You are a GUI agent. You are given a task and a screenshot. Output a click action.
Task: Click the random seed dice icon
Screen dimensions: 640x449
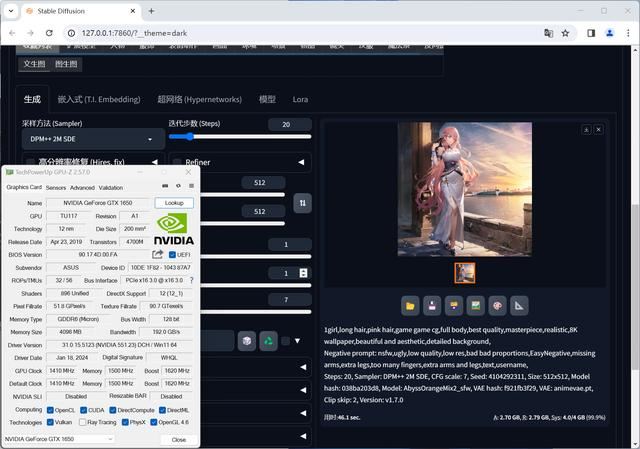click(247, 341)
